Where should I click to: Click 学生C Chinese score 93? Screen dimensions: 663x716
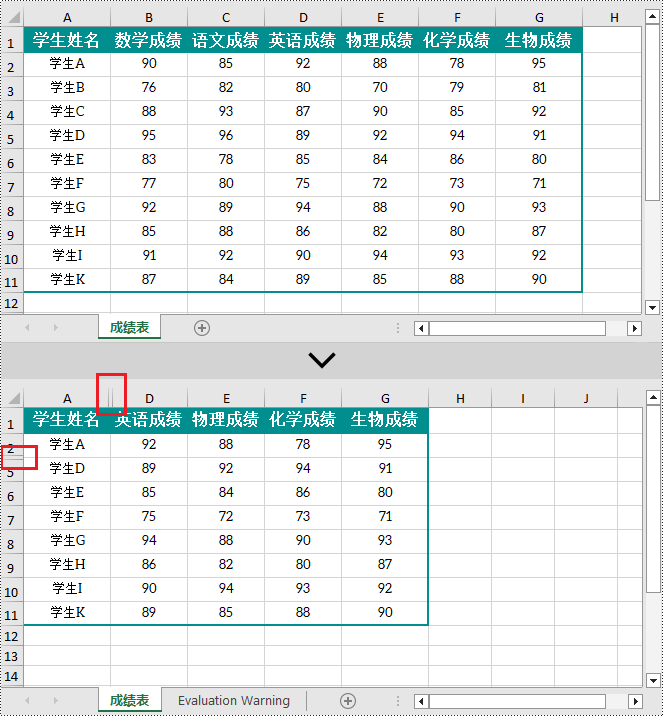coord(226,112)
